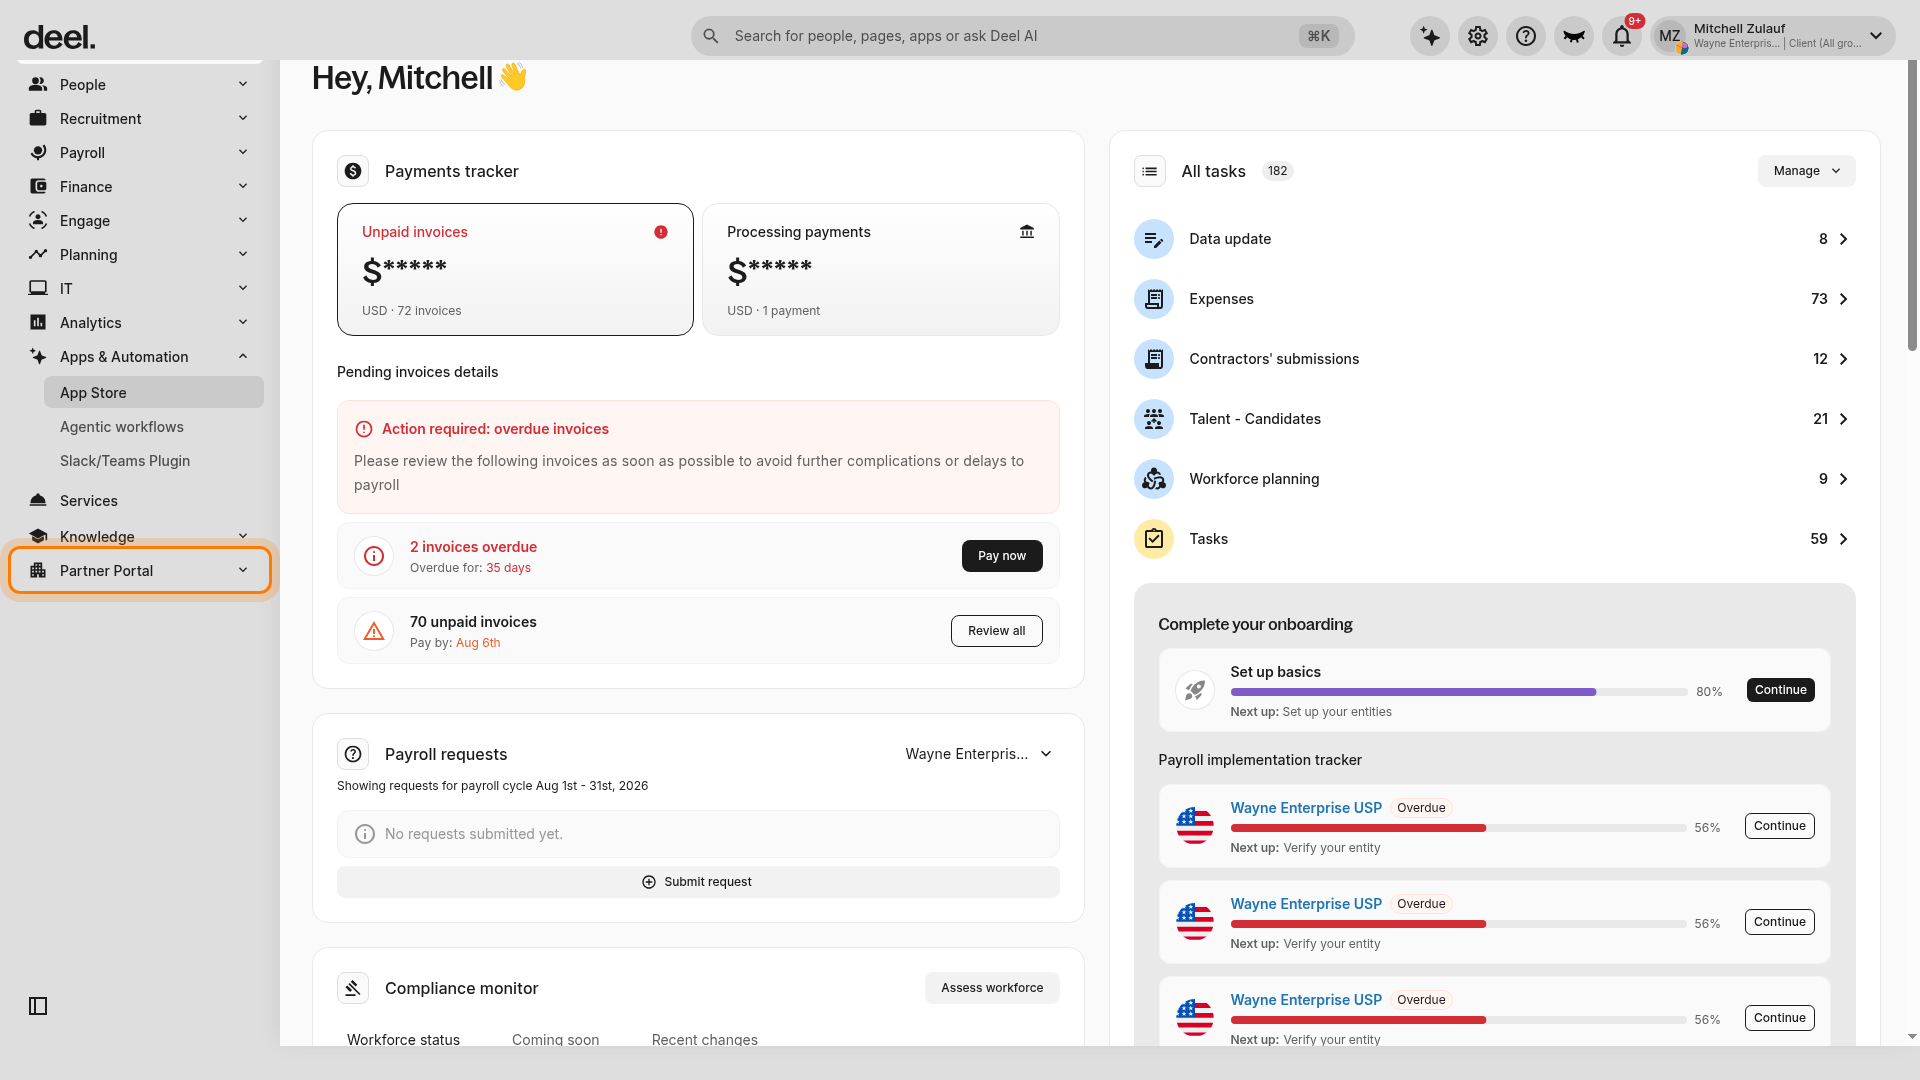Click the Deel logo

coord(59,38)
